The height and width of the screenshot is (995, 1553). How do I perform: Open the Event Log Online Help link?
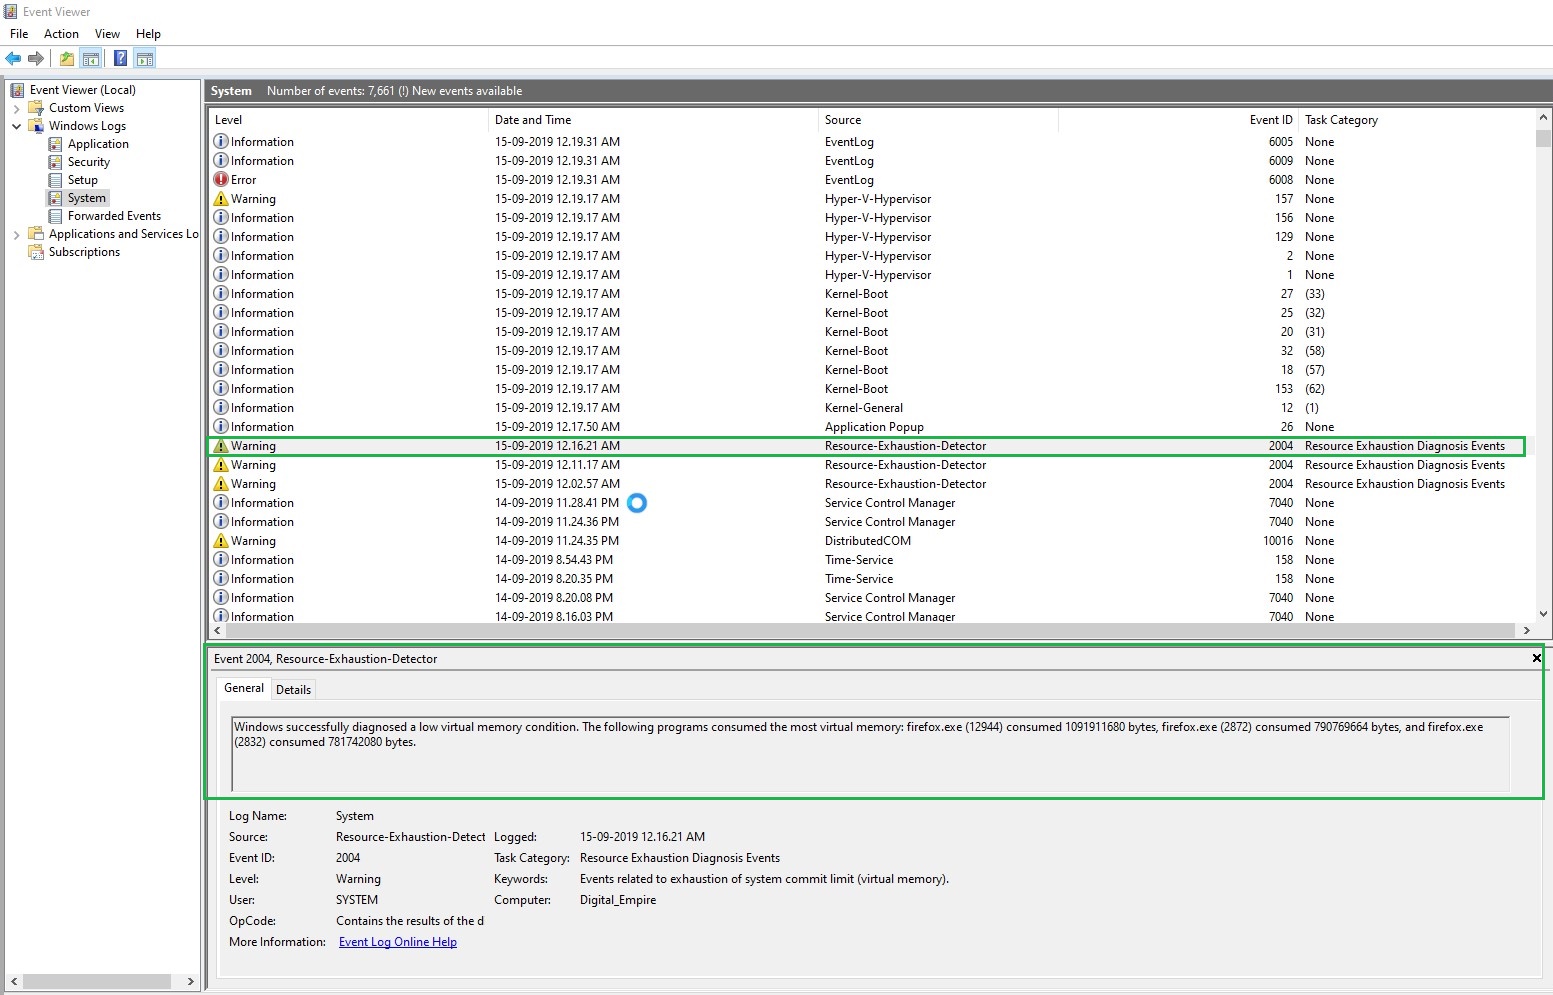[x=397, y=942]
